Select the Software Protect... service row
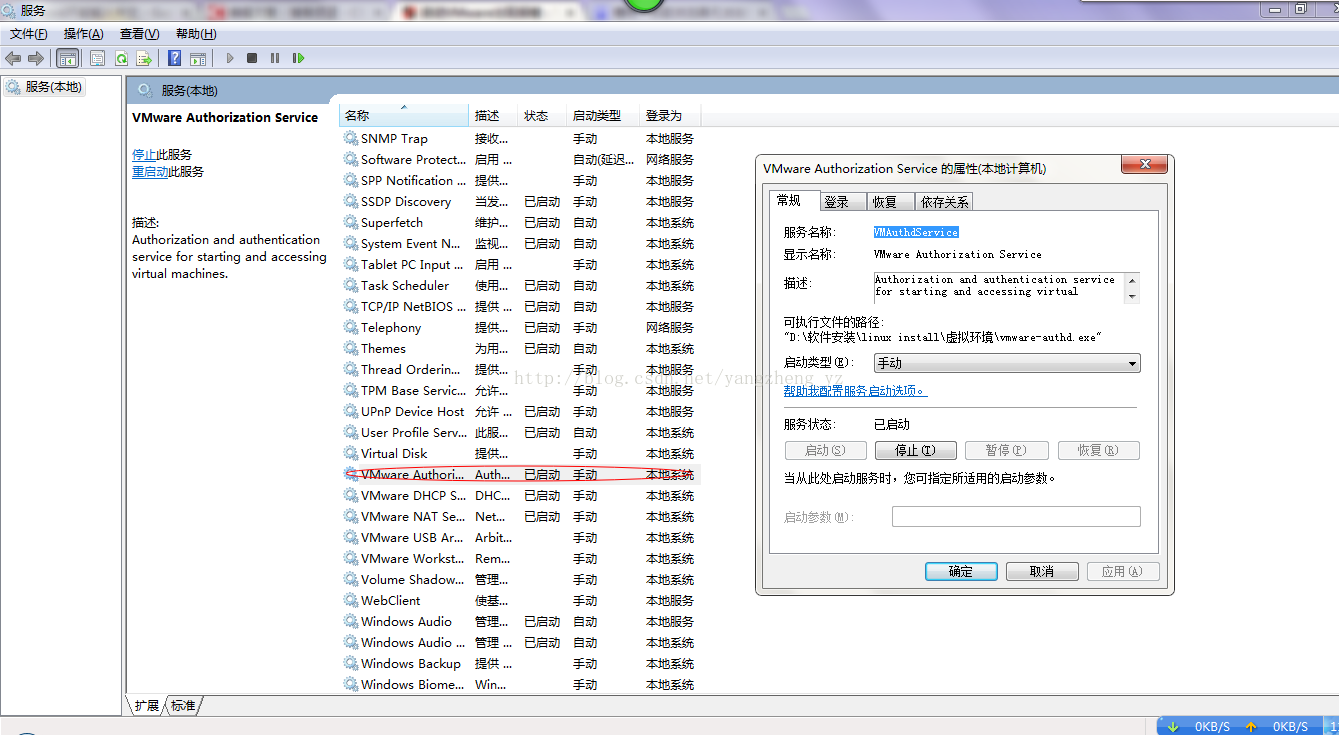1339x735 pixels. [x=520, y=159]
